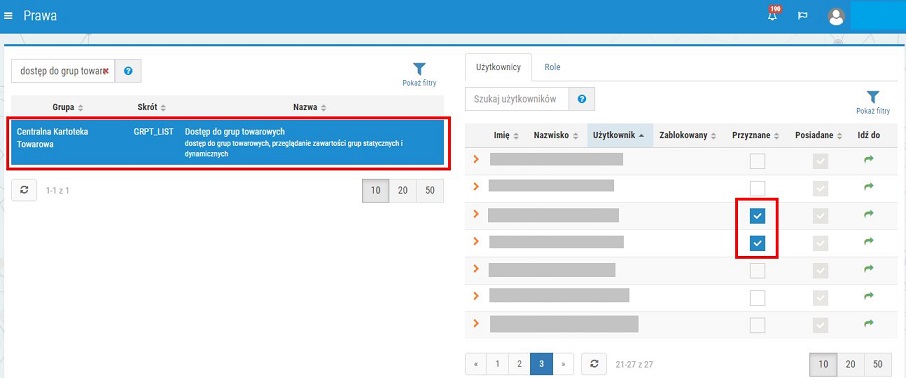Switch to the Role tab
The height and width of the screenshot is (378, 906).
552,67
